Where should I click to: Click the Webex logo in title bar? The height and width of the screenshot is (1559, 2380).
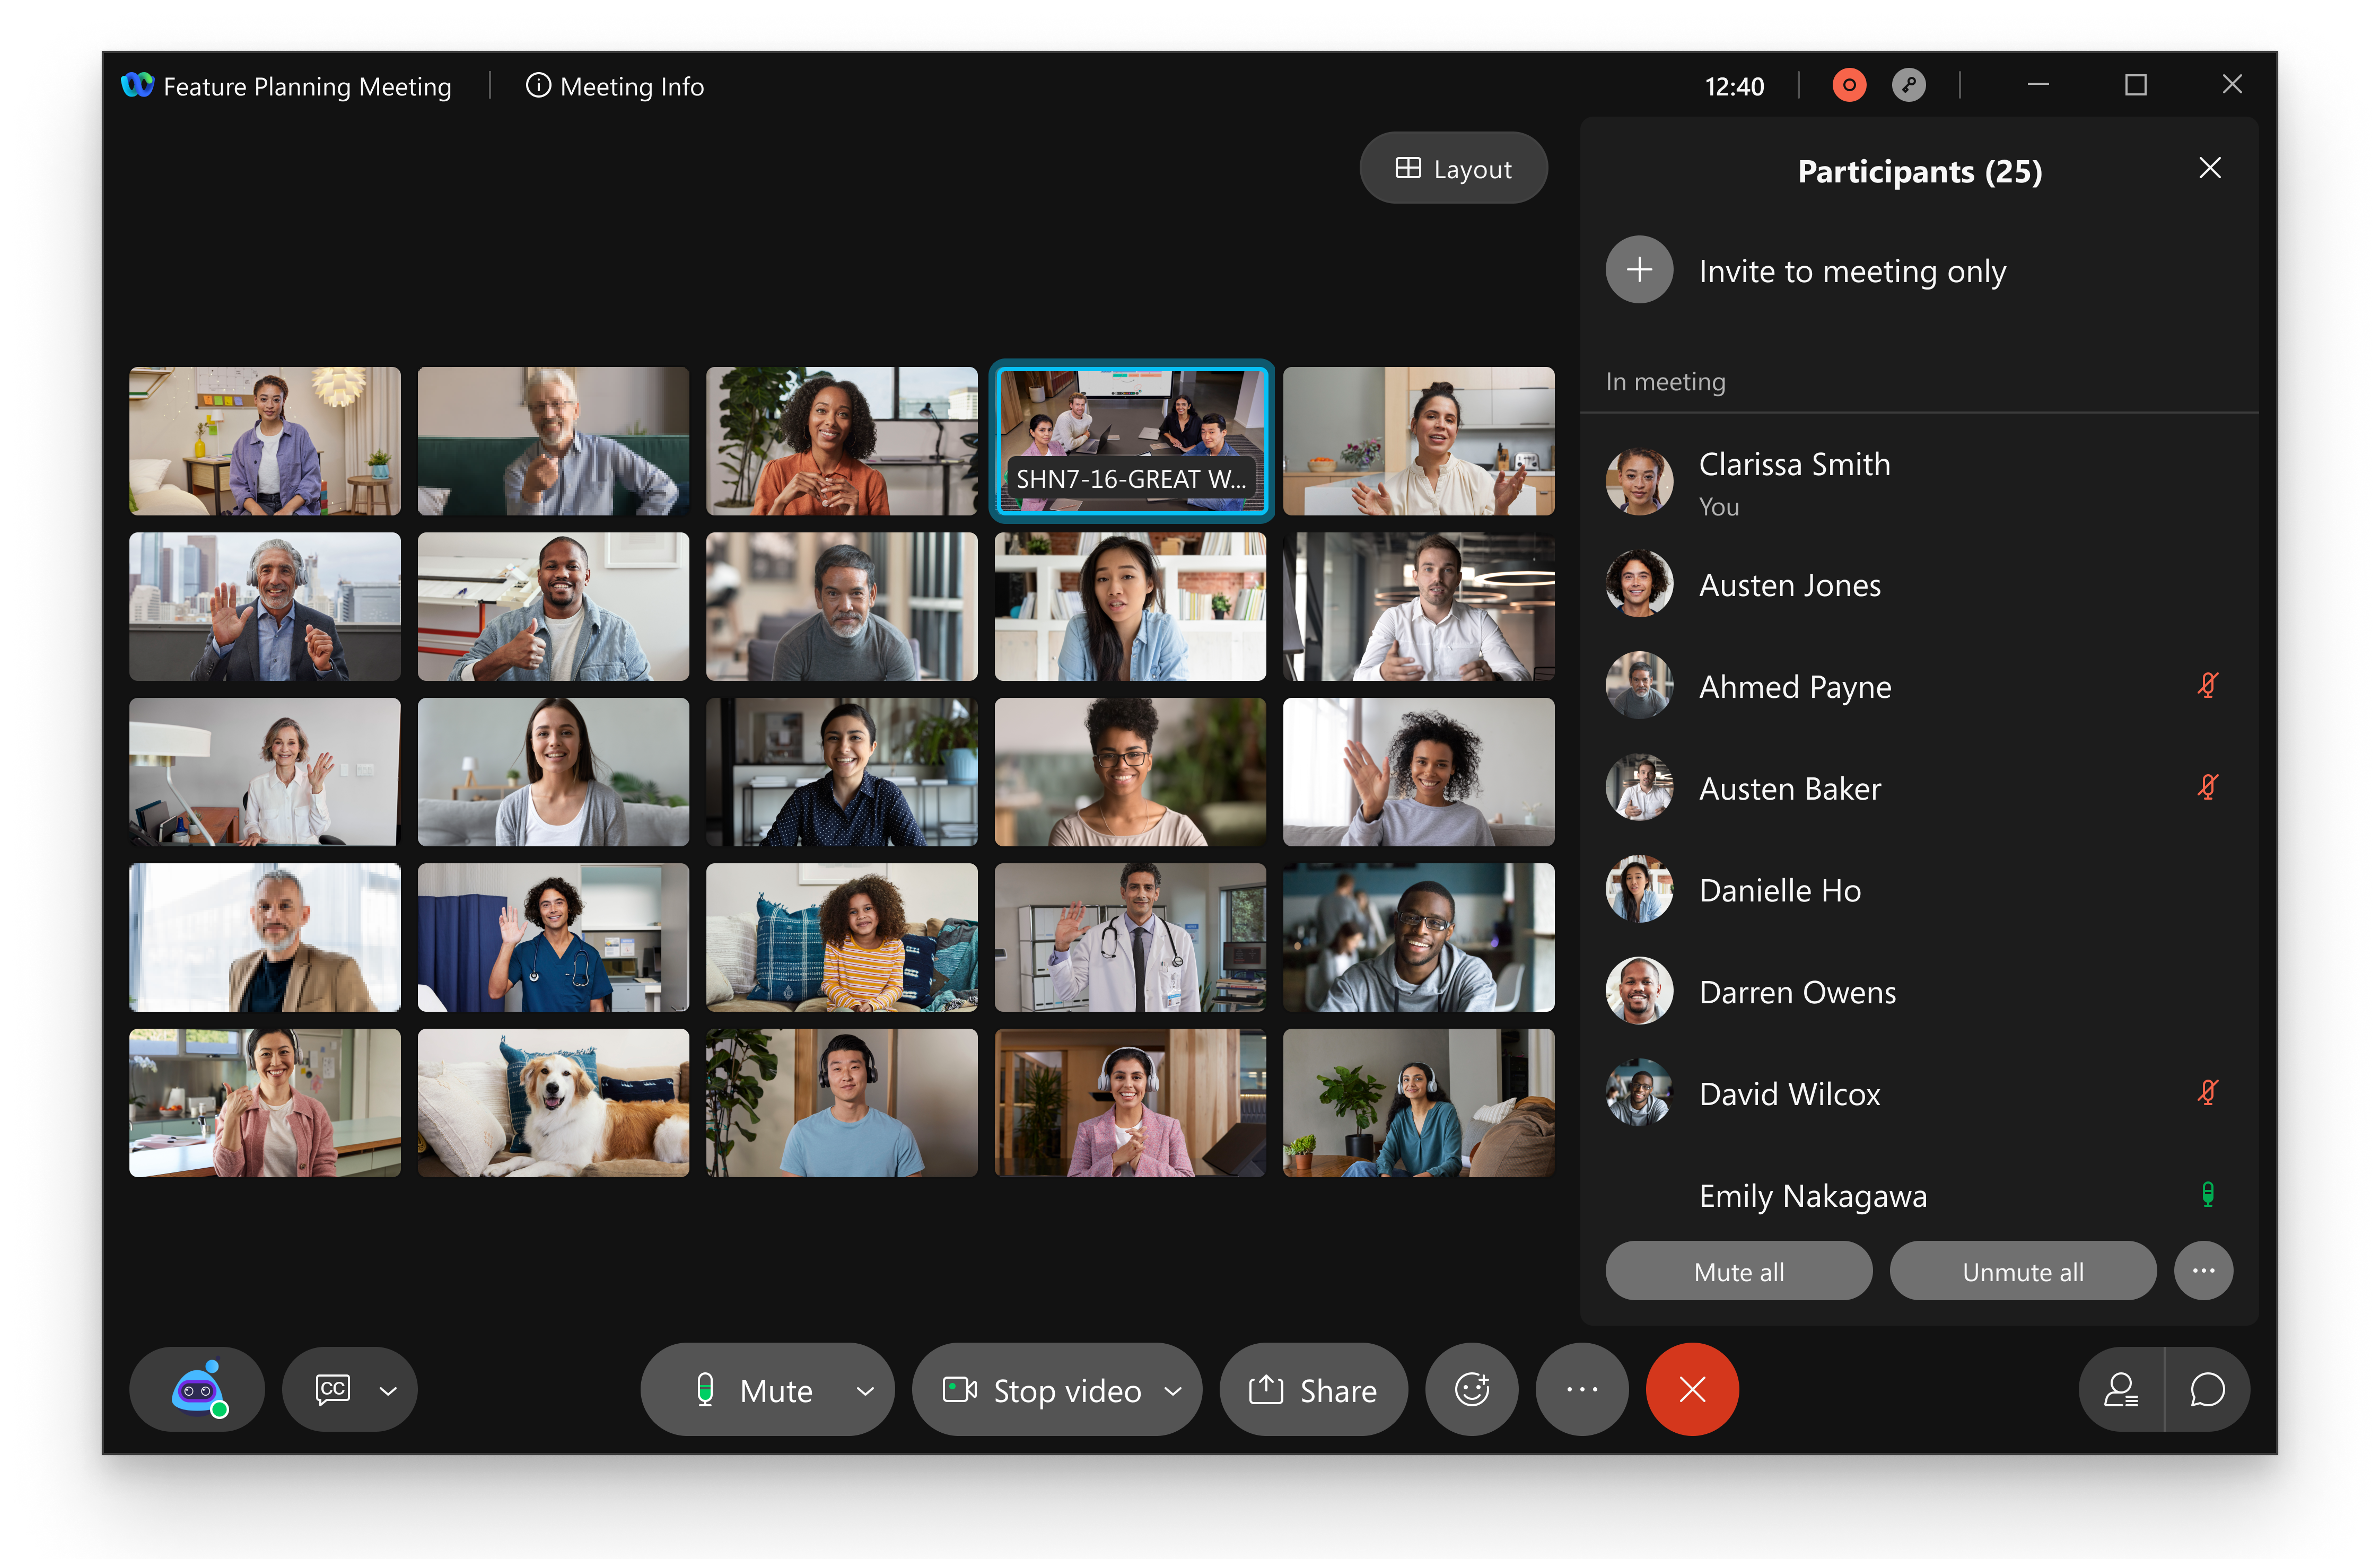coord(137,85)
